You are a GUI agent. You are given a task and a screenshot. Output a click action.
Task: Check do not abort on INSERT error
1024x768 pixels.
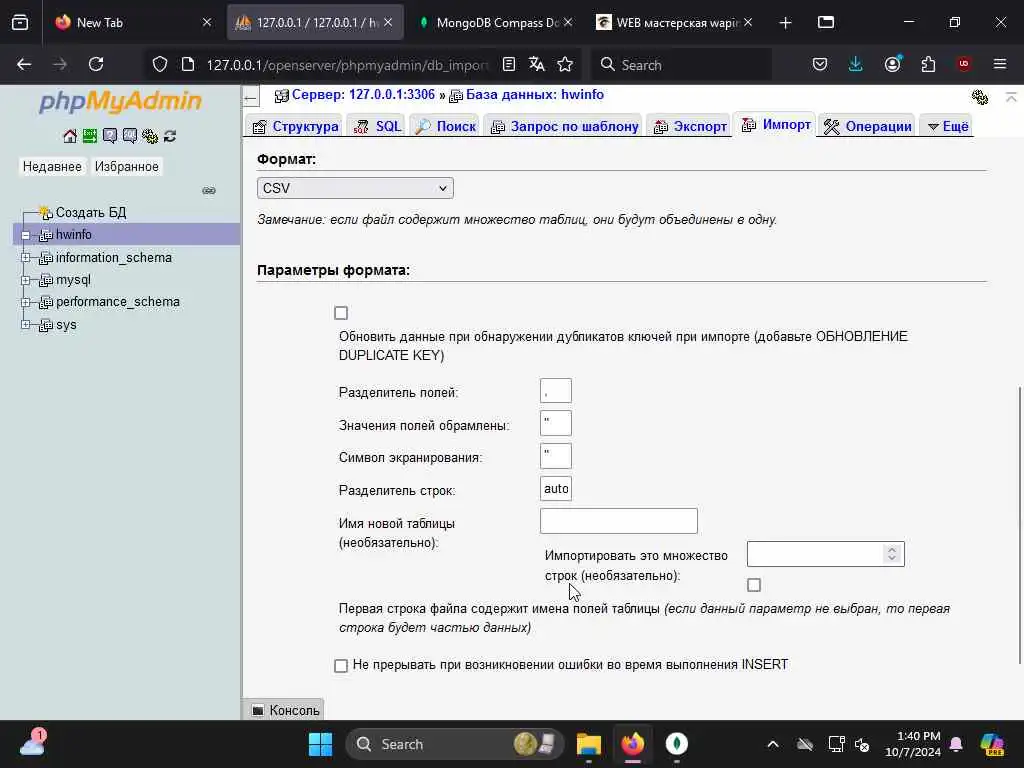click(341, 665)
